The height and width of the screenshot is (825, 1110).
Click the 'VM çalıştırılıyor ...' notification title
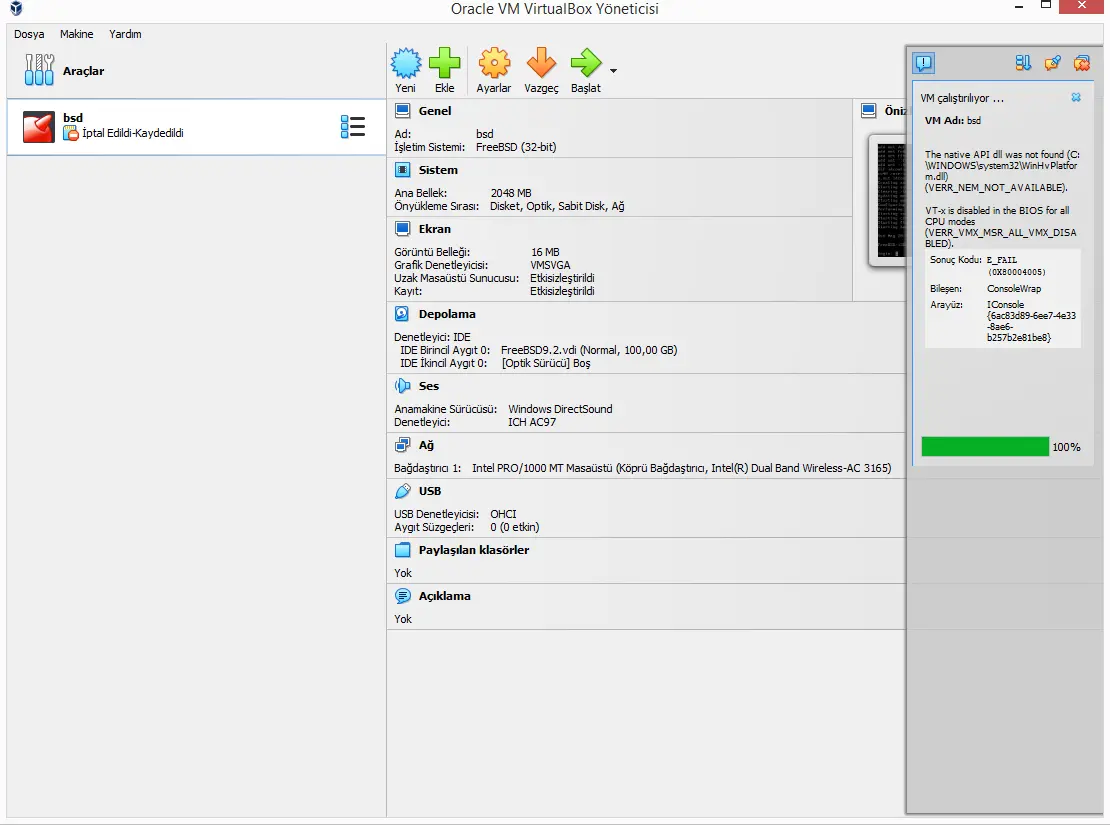pos(962,98)
